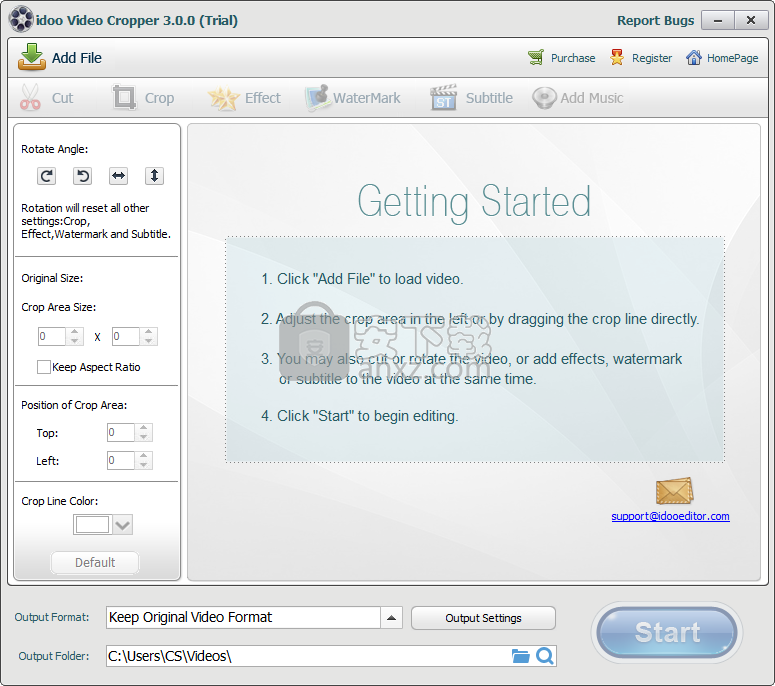Flip video vertically
The width and height of the screenshot is (775, 686).
(x=154, y=176)
